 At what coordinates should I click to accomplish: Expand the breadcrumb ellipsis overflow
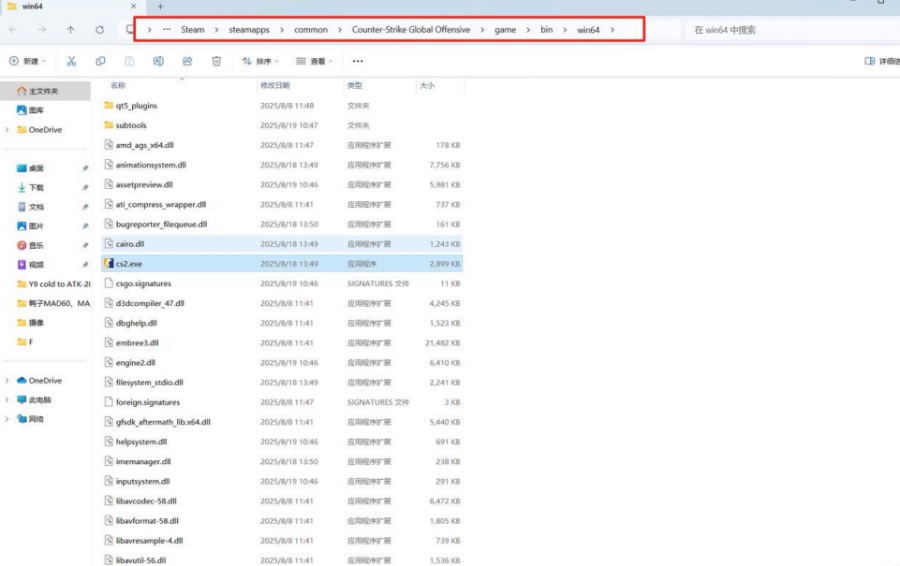(x=166, y=30)
